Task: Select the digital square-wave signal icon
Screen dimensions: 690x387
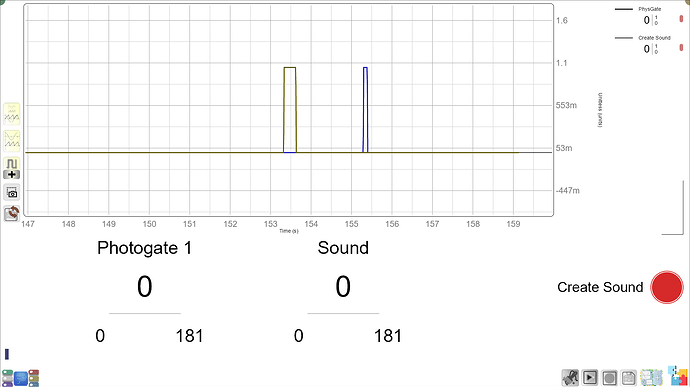Action: coord(12,164)
